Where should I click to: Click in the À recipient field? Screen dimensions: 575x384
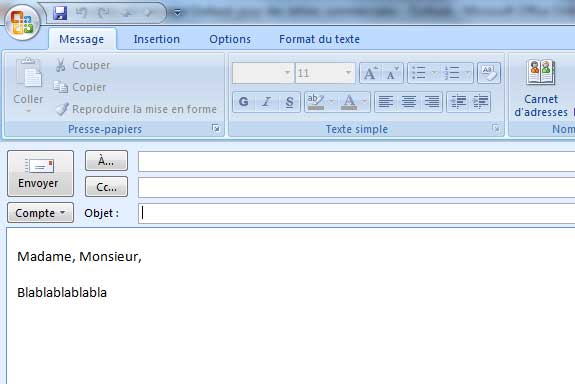coord(356,161)
